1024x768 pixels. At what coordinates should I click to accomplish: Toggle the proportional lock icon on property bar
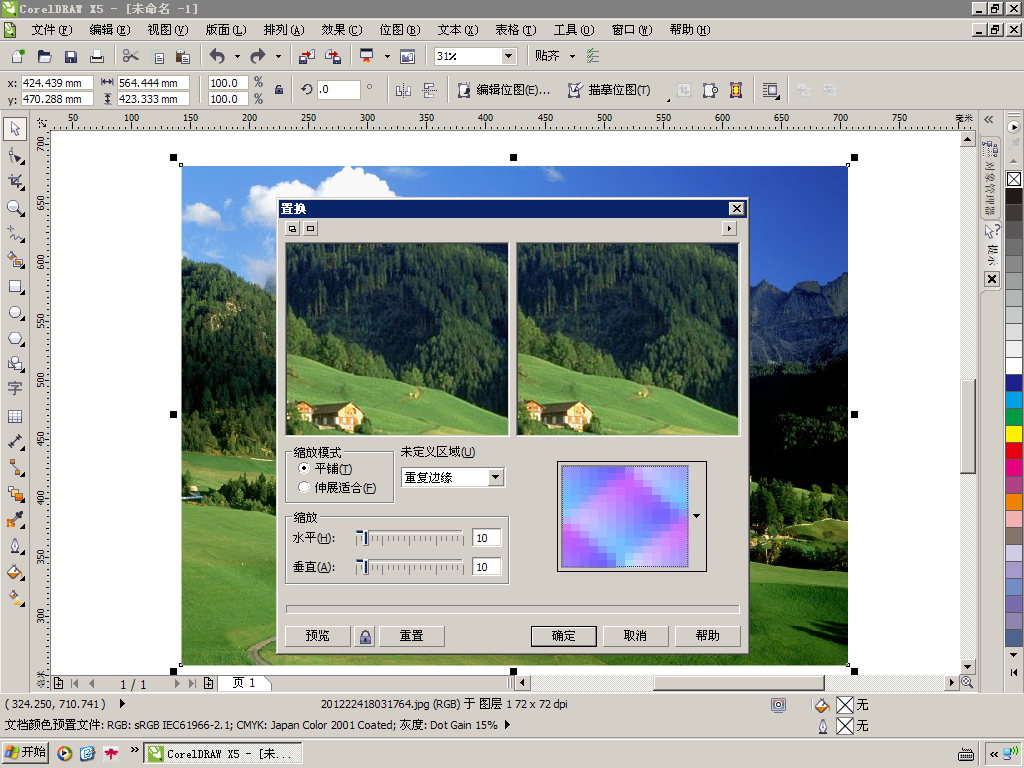click(x=279, y=90)
